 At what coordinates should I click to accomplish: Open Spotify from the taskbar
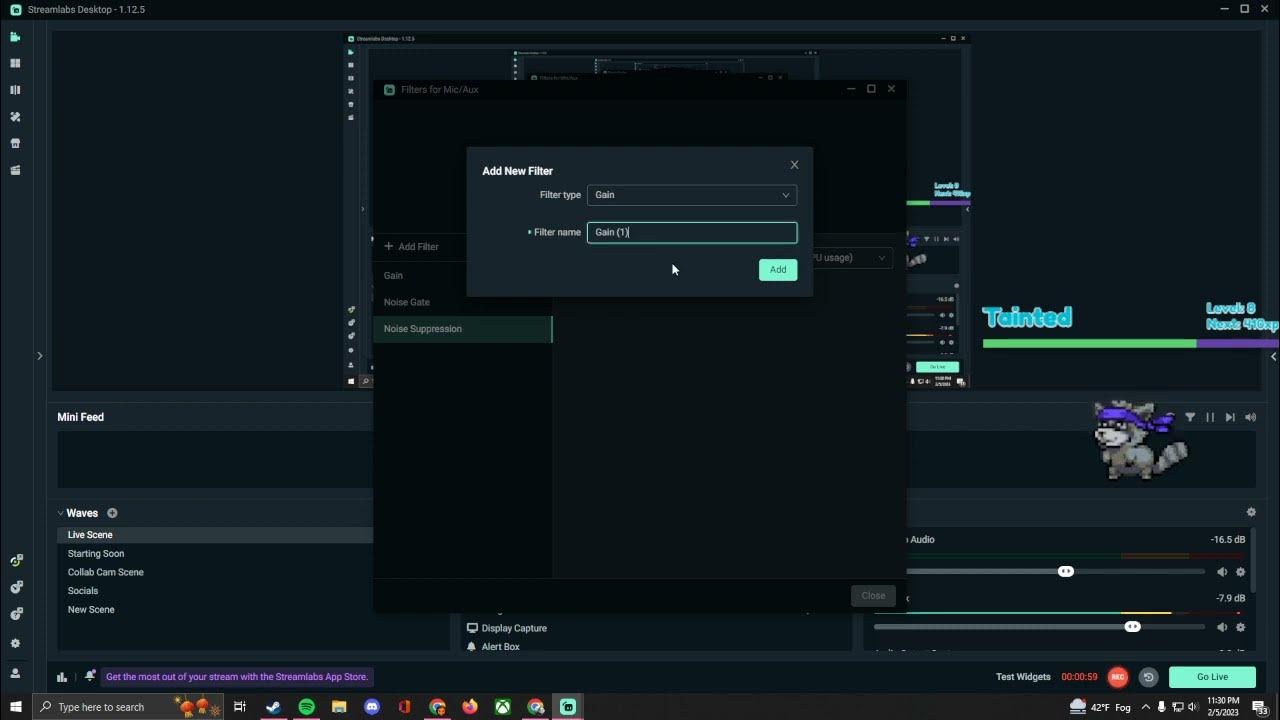[x=306, y=707]
